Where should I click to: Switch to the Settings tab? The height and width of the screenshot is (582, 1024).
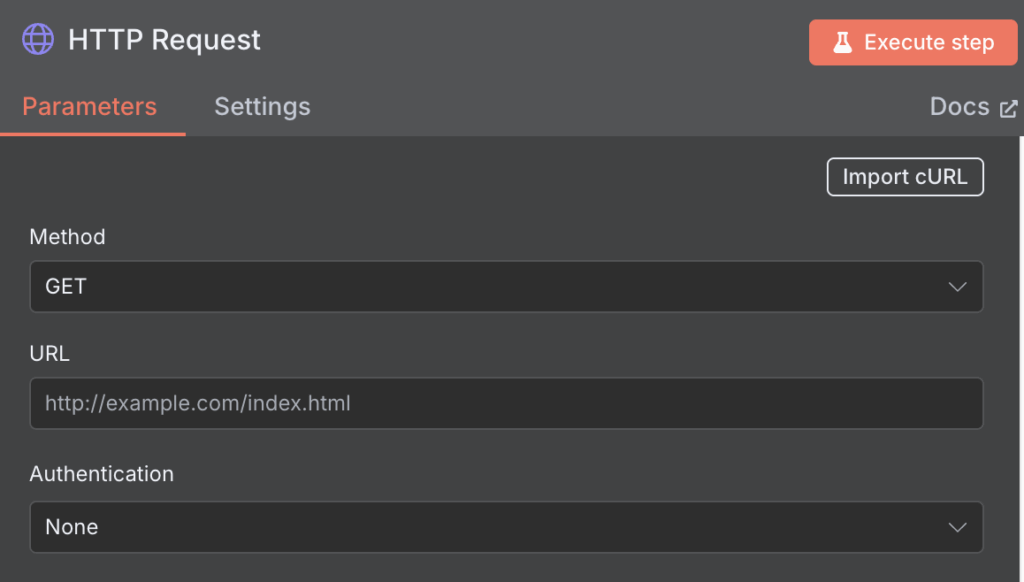pos(262,106)
